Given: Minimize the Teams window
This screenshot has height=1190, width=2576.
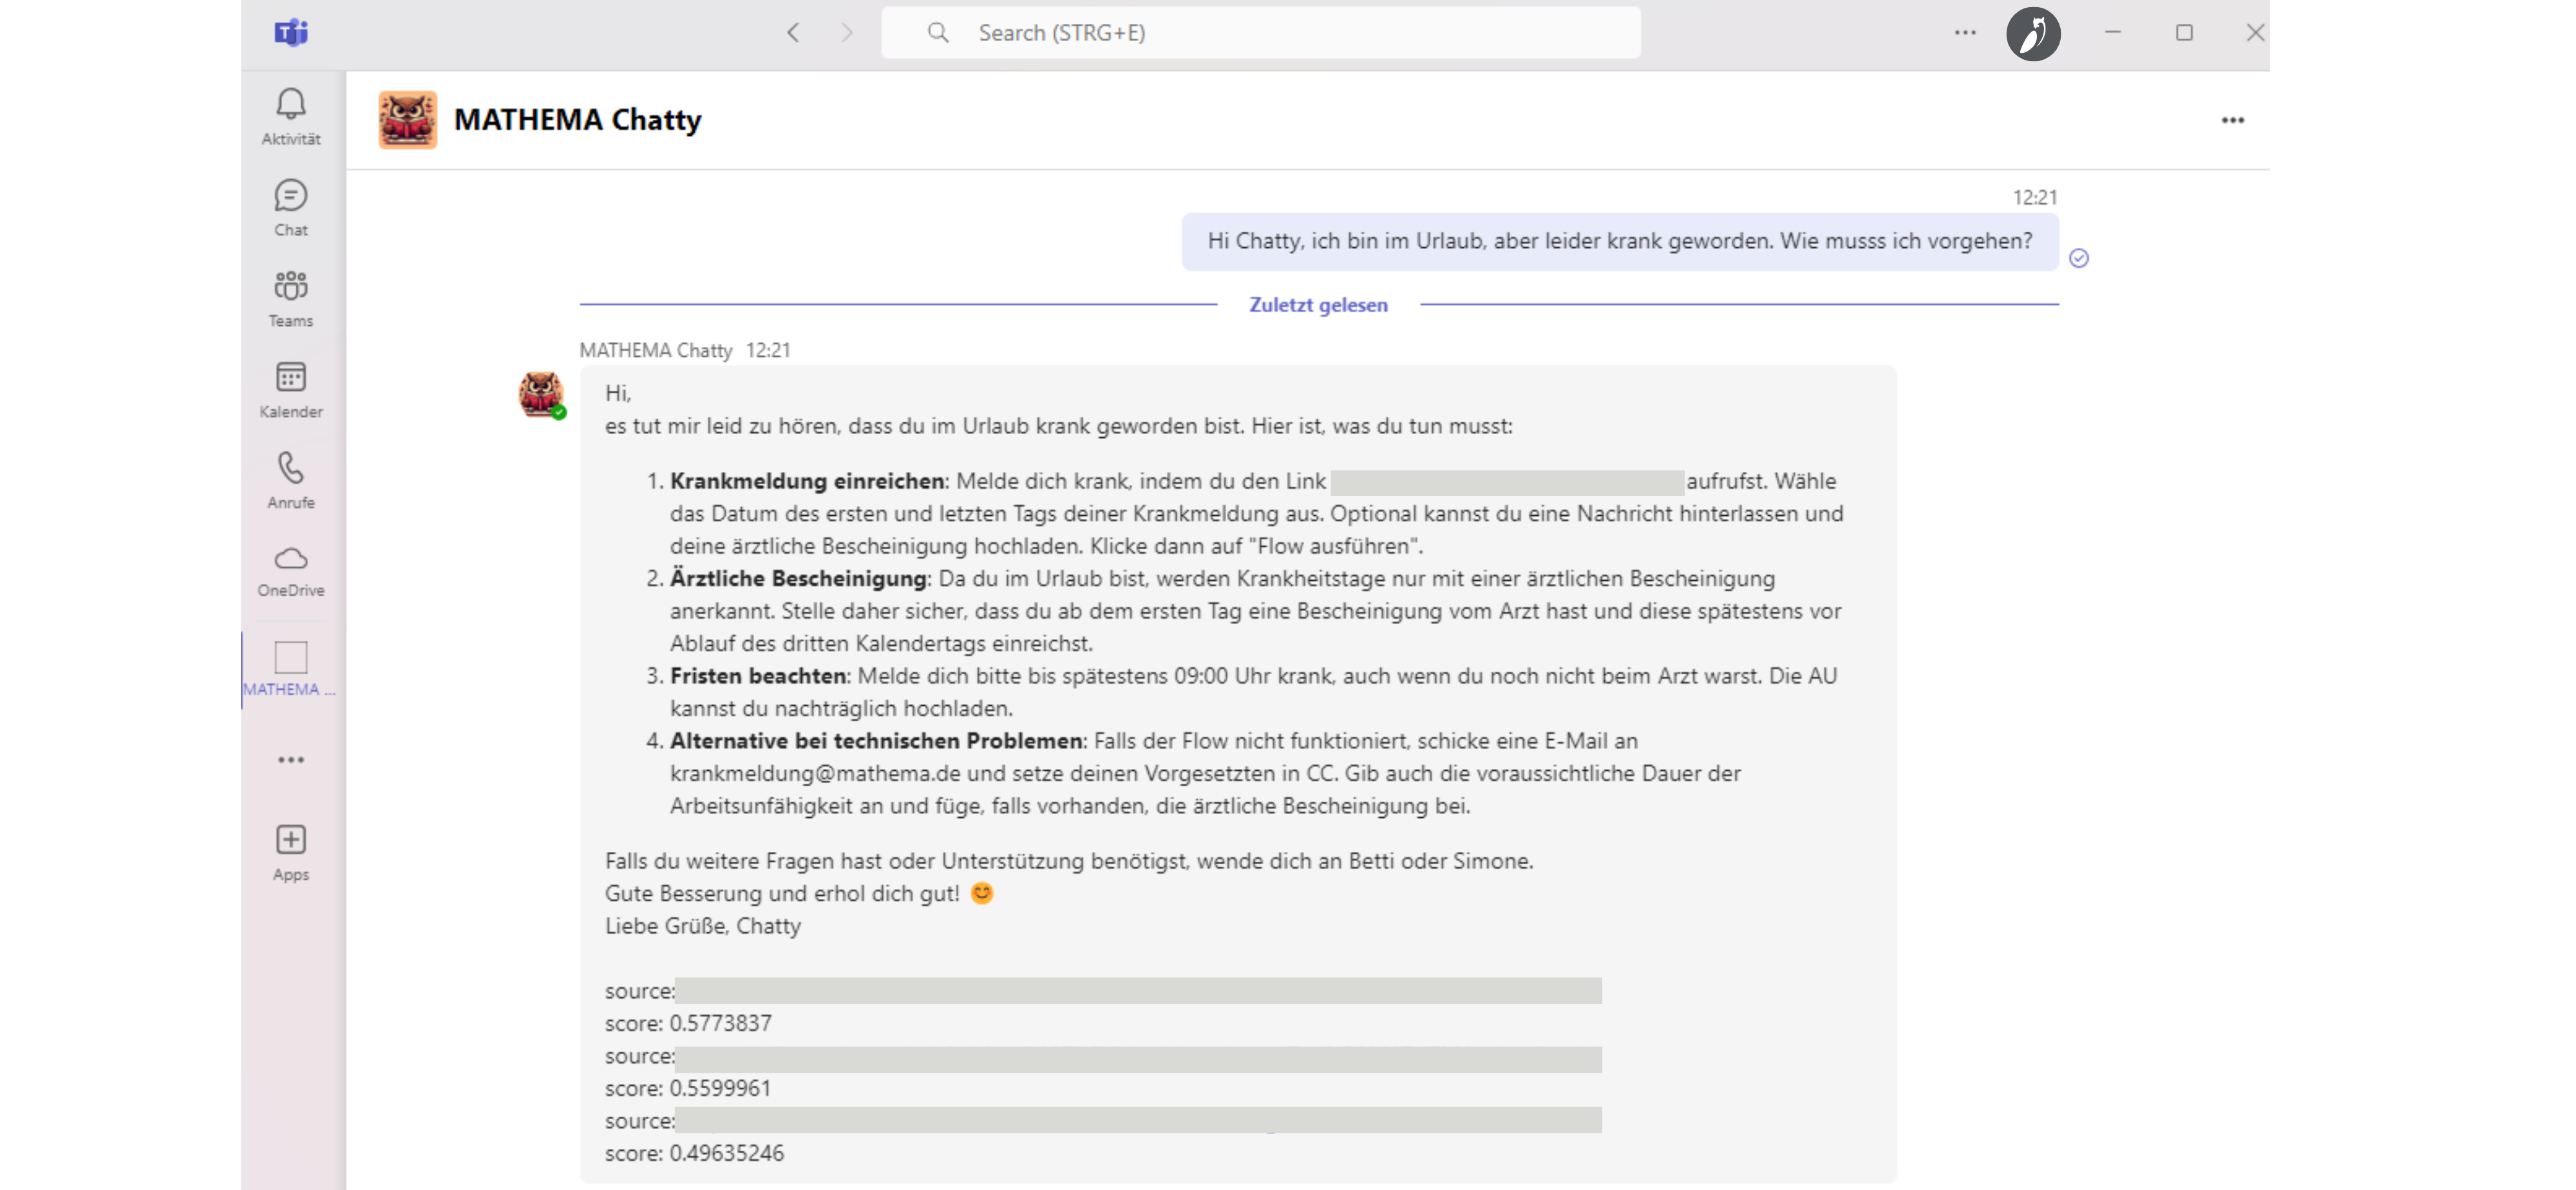Looking at the screenshot, I should [x=2112, y=33].
